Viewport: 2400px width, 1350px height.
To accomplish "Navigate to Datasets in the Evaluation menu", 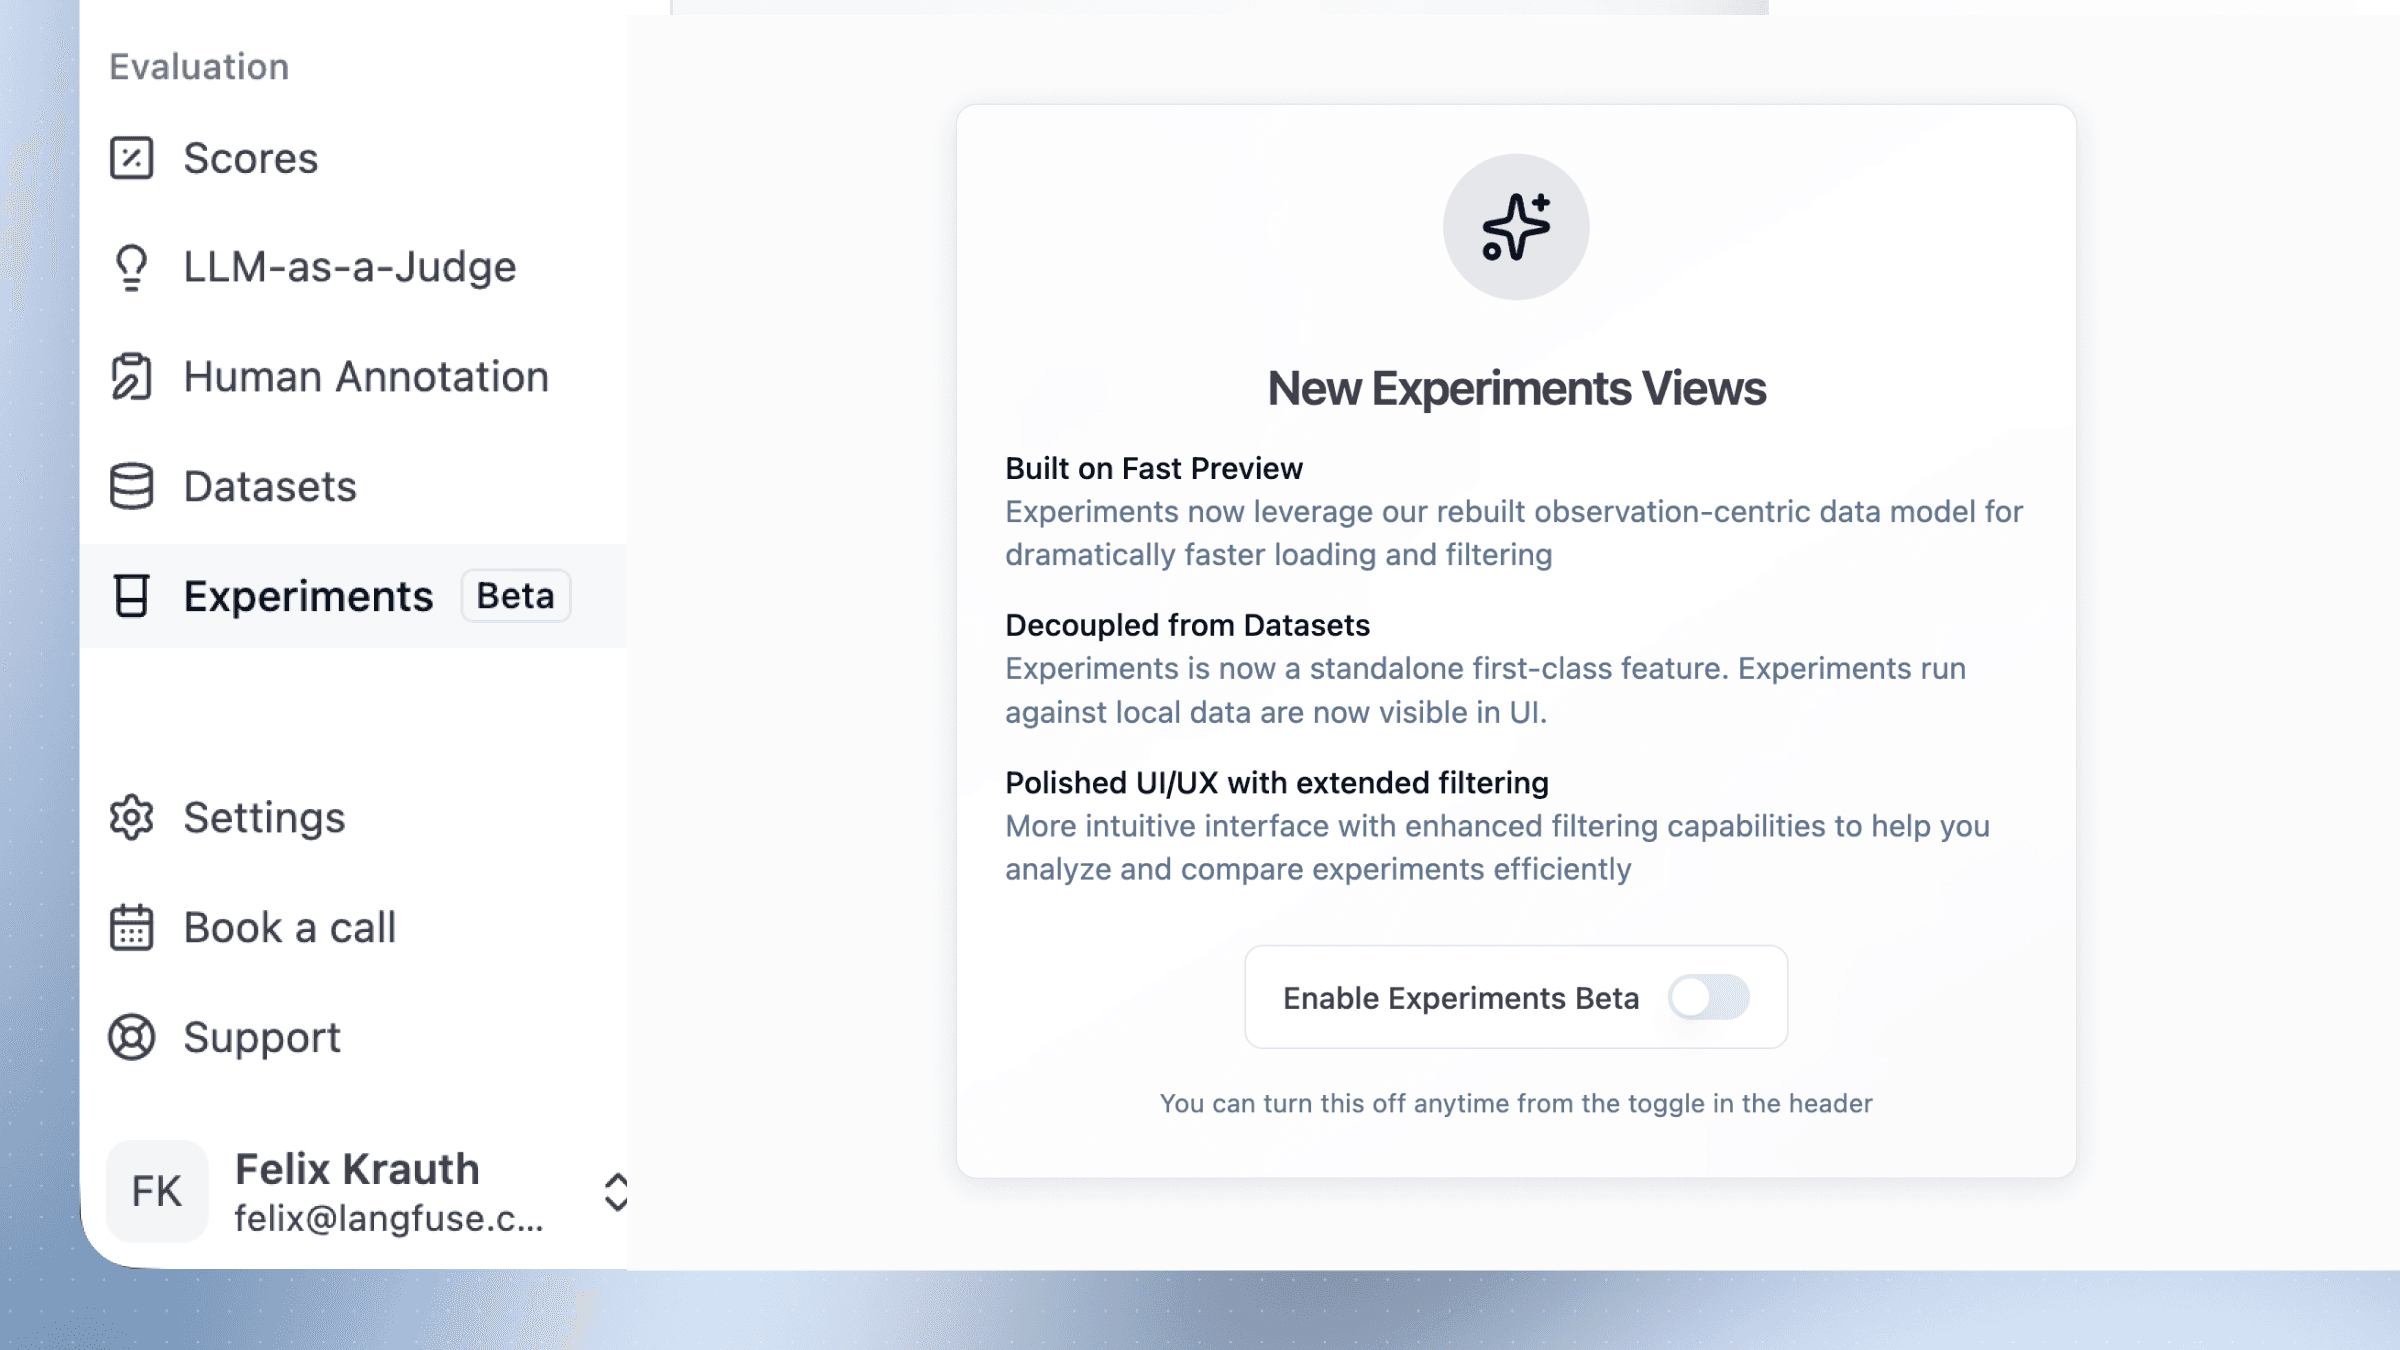I will [269, 487].
